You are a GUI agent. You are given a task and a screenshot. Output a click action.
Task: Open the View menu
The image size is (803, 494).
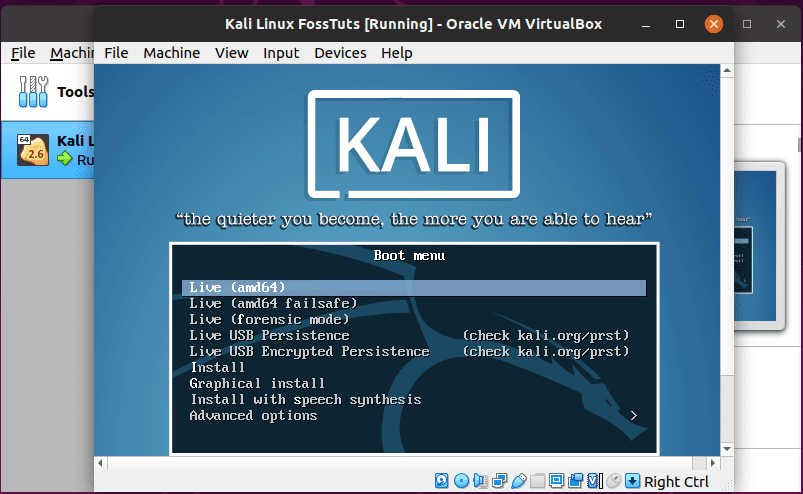(x=231, y=53)
